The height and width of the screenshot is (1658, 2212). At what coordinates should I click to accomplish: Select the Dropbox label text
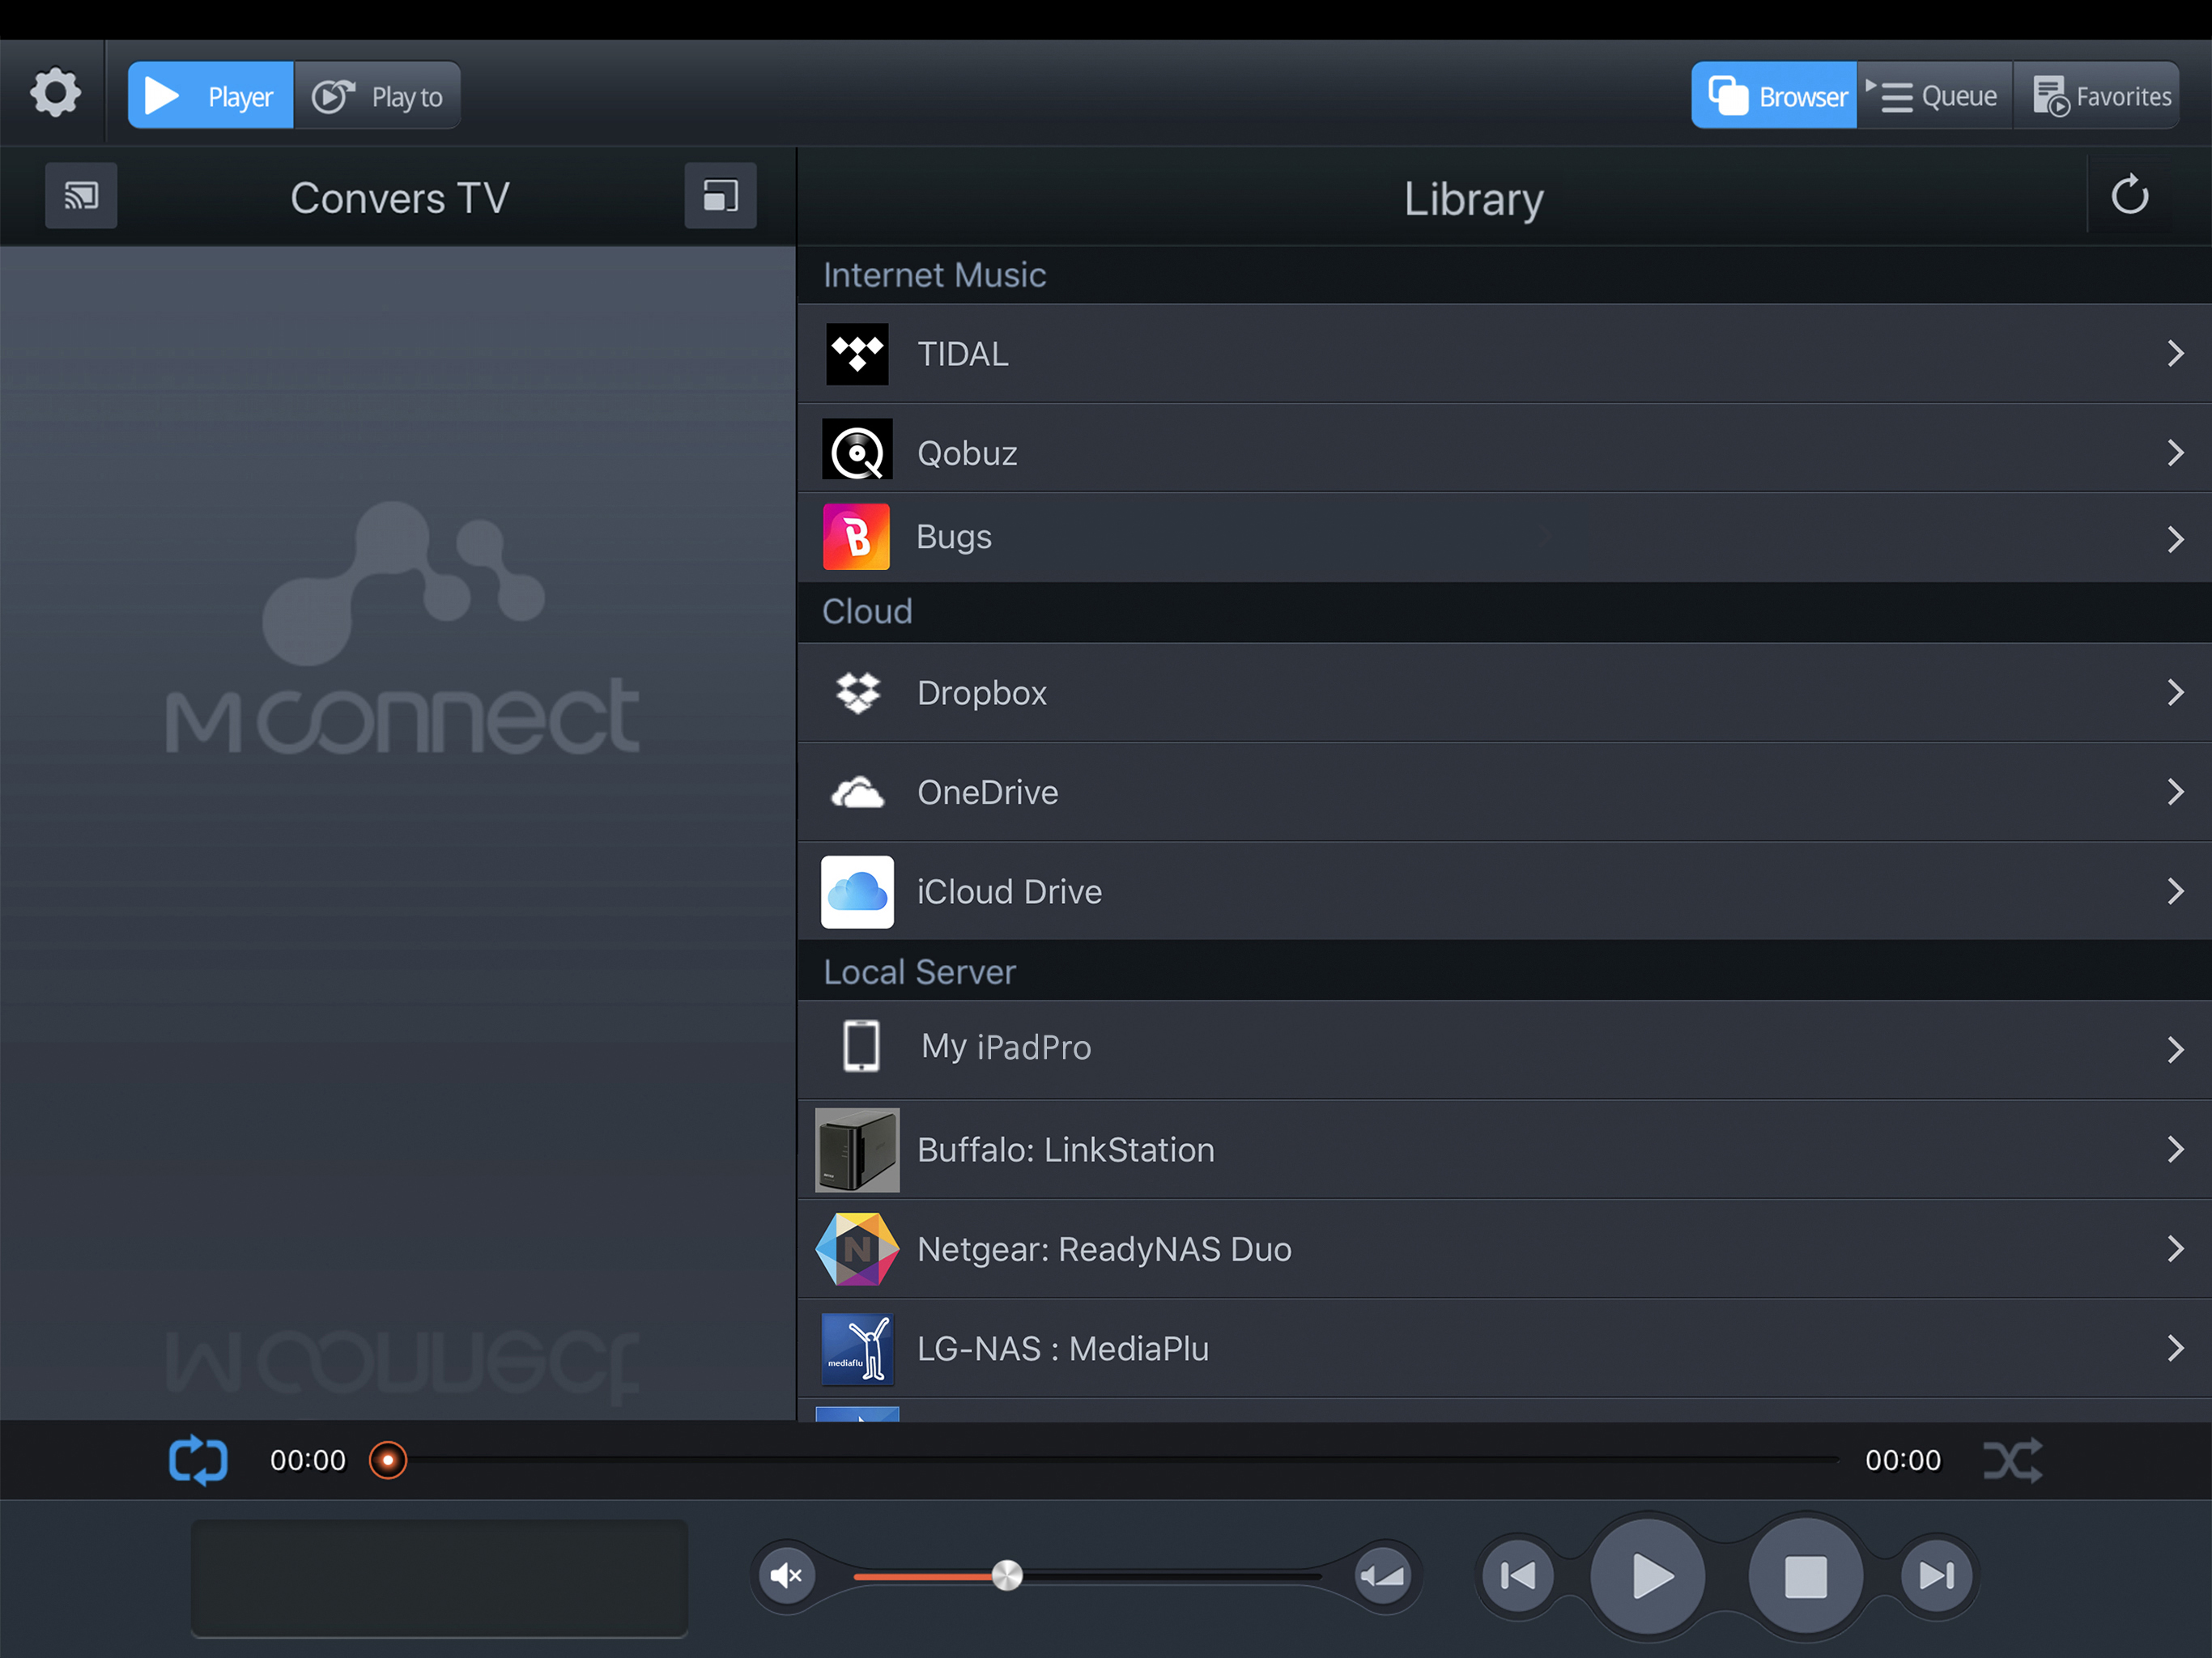982,693
